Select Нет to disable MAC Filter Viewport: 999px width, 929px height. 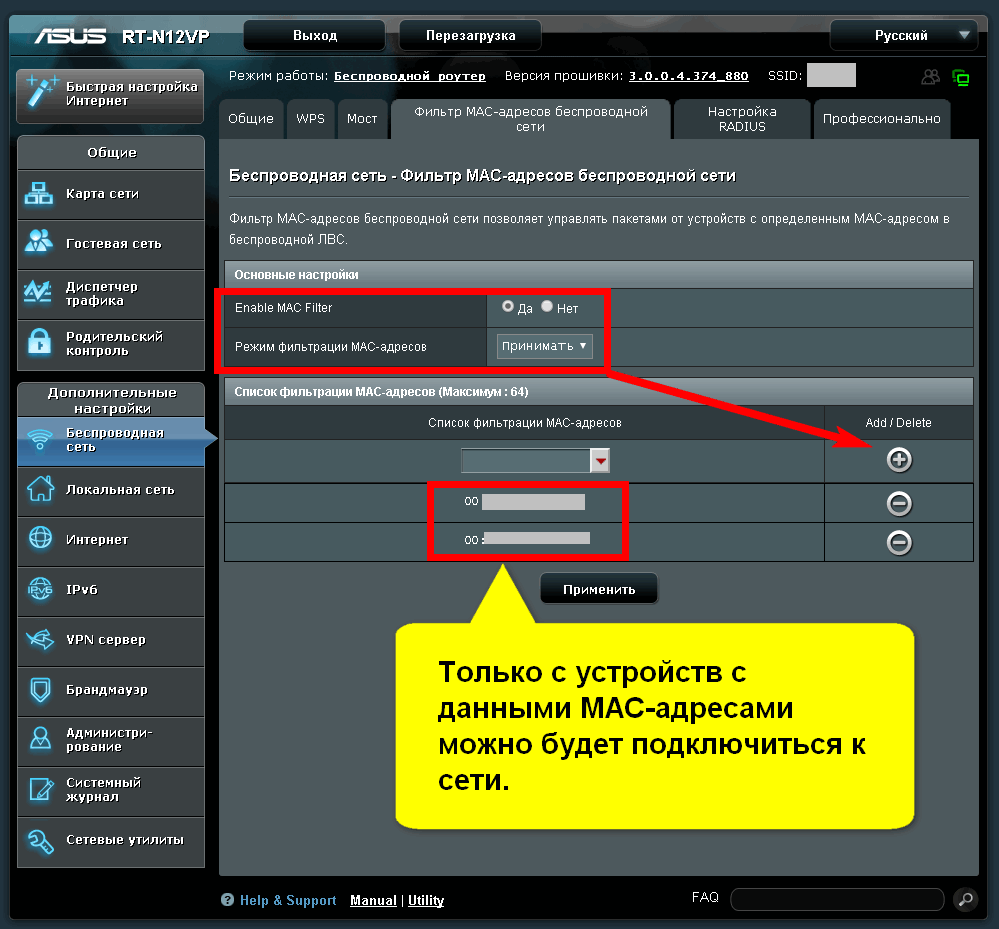pyautogui.click(x=547, y=307)
